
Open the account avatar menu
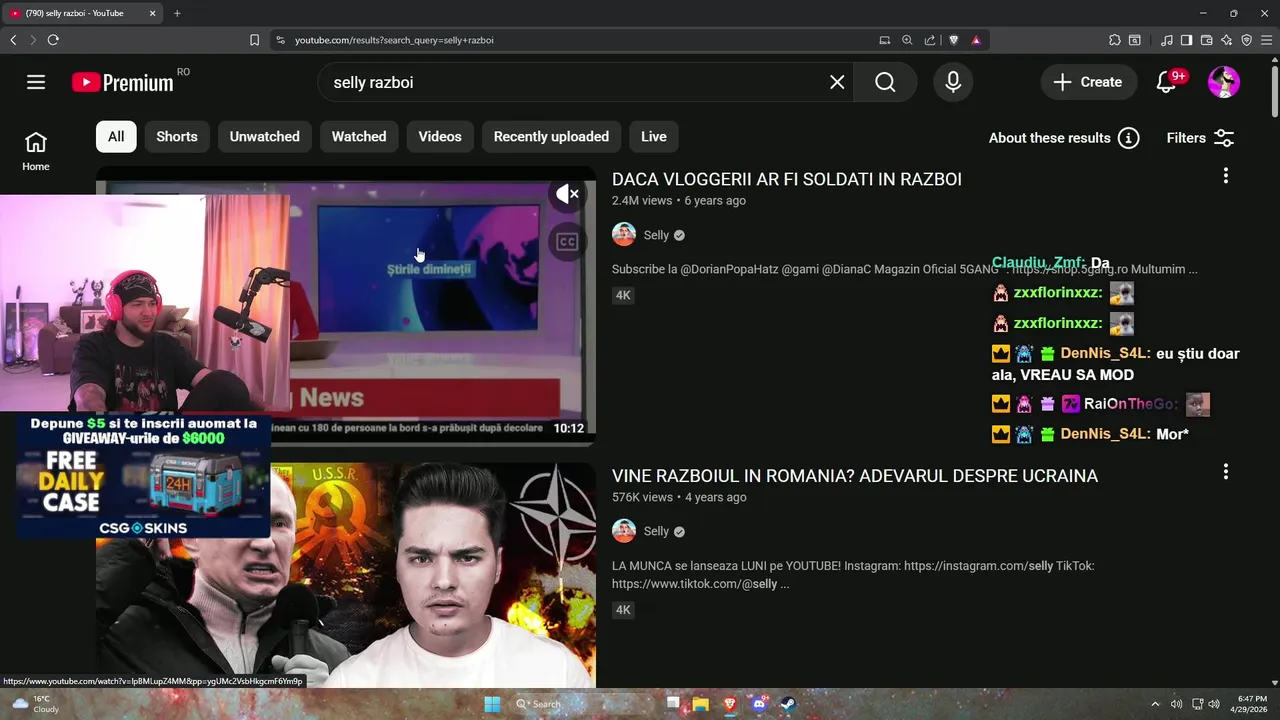[1224, 82]
